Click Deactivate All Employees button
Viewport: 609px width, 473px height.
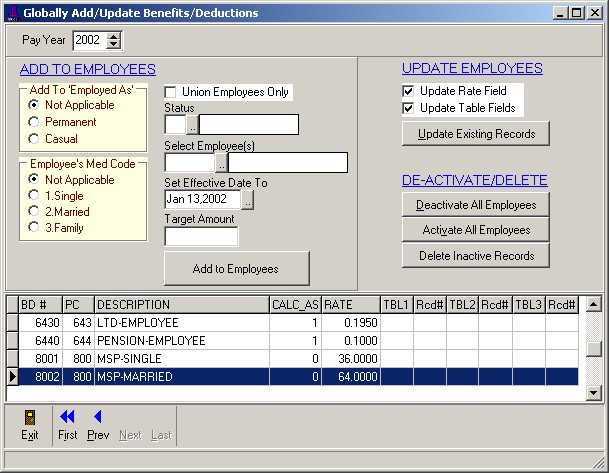click(476, 205)
